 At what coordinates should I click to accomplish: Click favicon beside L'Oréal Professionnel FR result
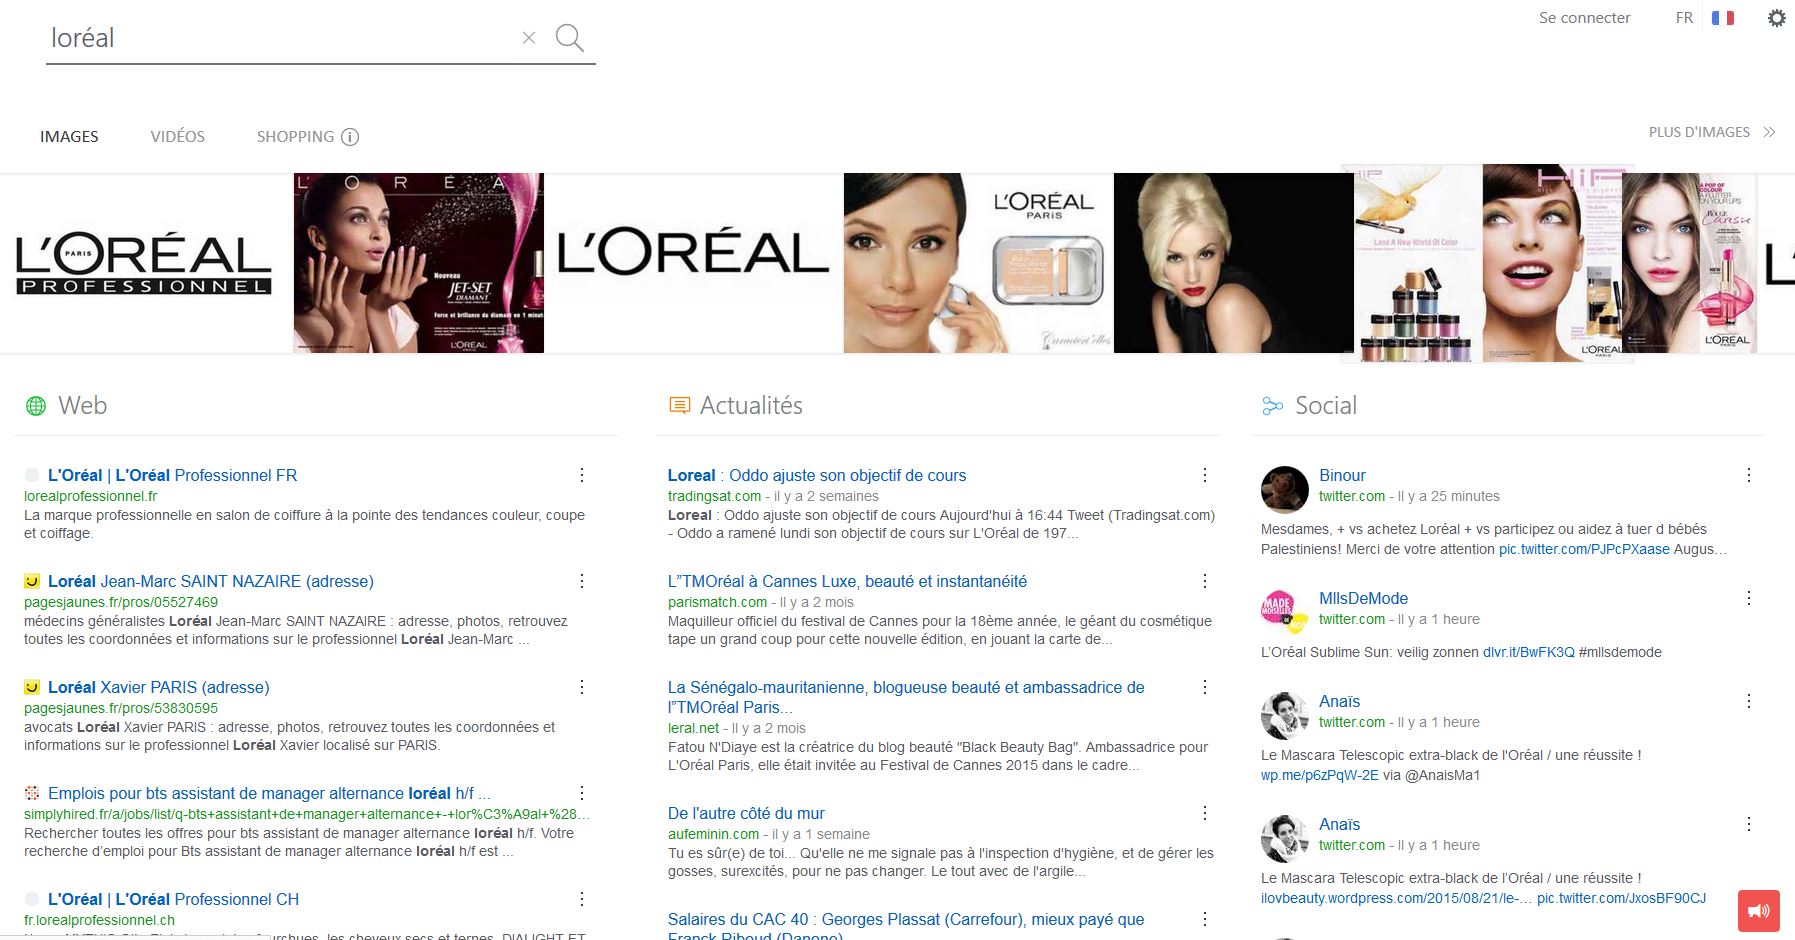click(32, 476)
